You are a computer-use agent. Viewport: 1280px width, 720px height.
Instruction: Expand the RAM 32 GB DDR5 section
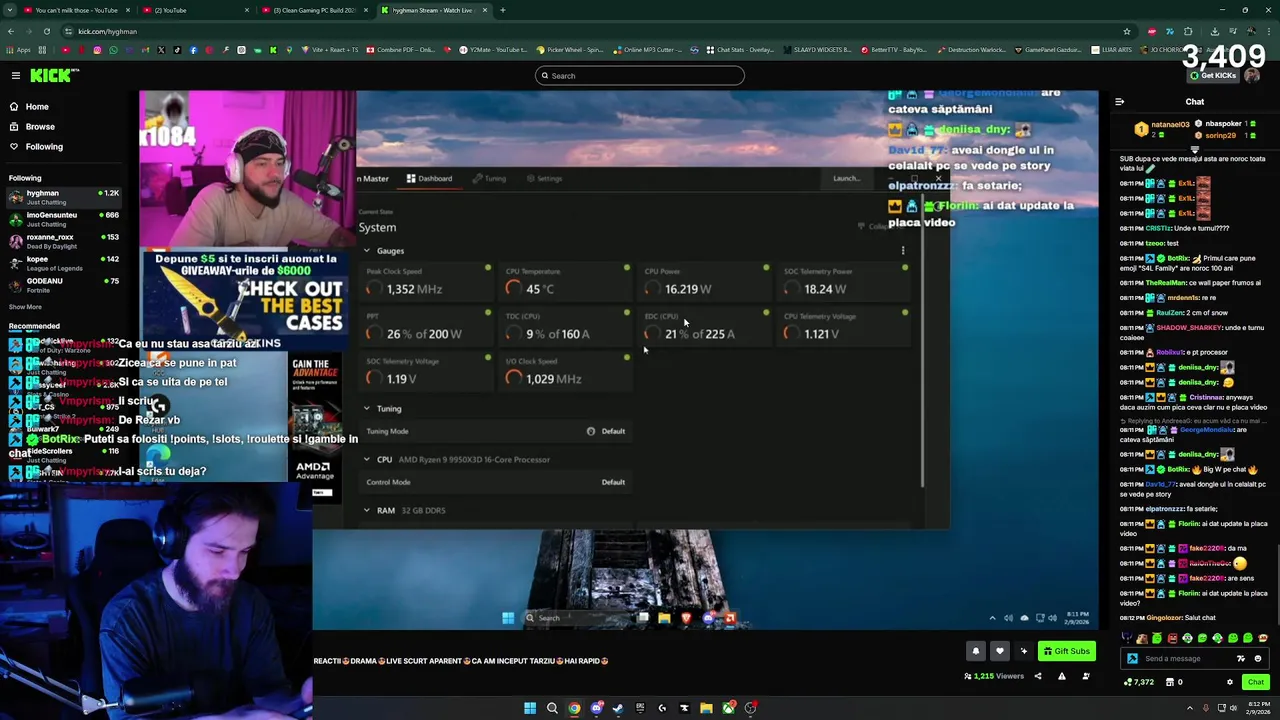click(x=367, y=511)
